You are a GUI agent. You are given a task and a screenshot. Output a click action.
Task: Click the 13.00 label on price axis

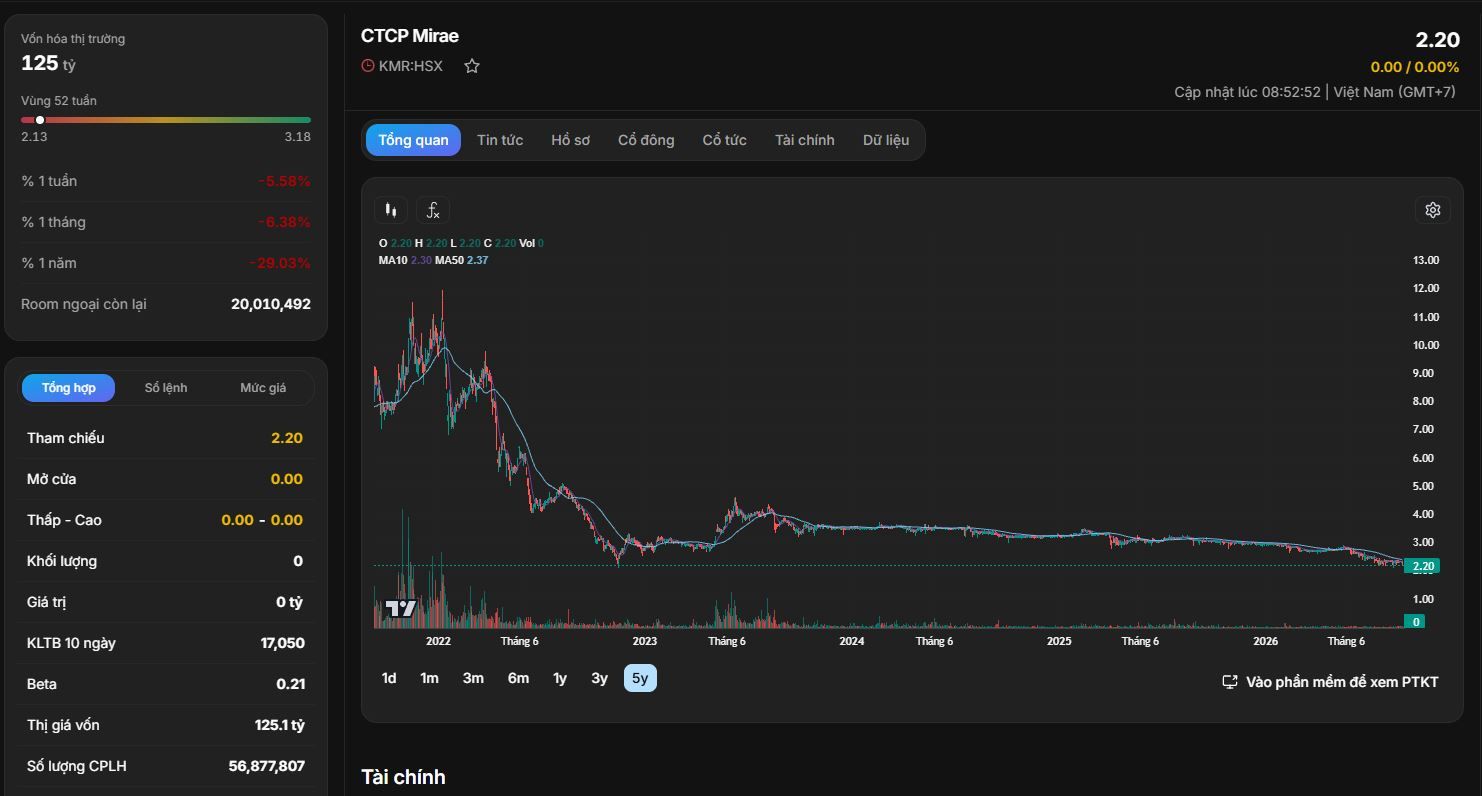(1426, 260)
